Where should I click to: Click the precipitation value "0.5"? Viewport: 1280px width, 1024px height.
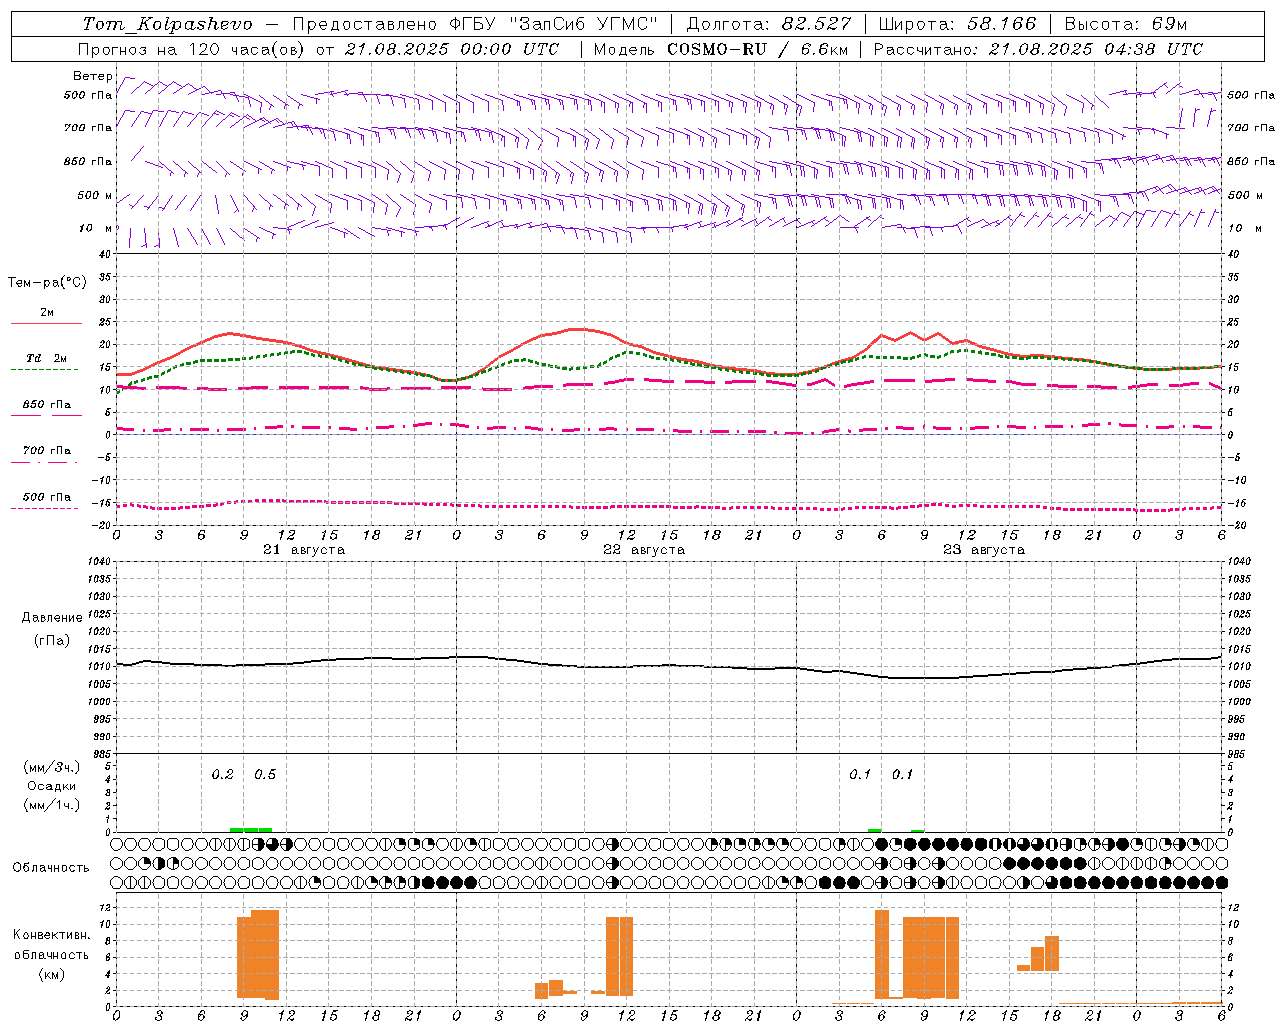(265, 775)
